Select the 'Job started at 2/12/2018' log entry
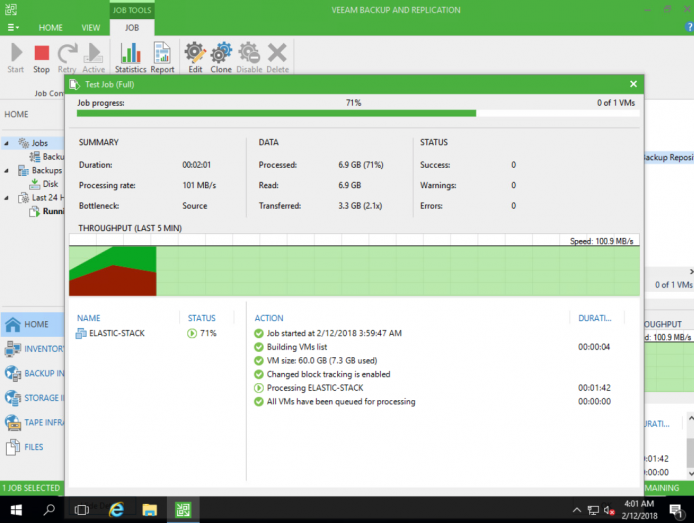 pyautogui.click(x=334, y=333)
